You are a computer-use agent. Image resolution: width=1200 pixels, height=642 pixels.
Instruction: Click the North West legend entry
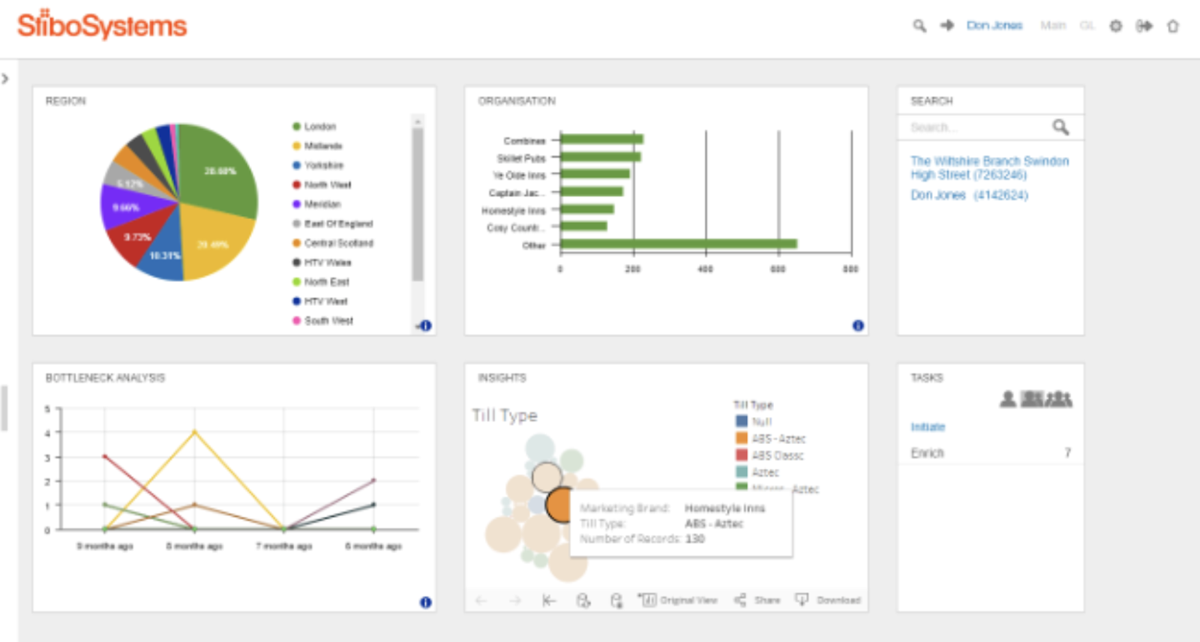pyautogui.click(x=322, y=185)
